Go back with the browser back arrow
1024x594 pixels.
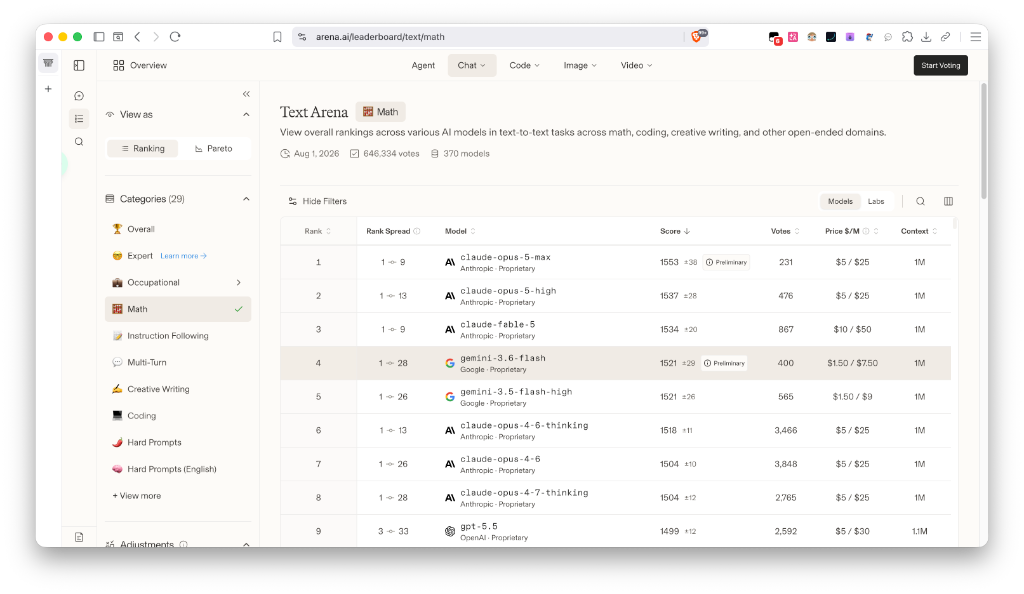tap(137, 37)
